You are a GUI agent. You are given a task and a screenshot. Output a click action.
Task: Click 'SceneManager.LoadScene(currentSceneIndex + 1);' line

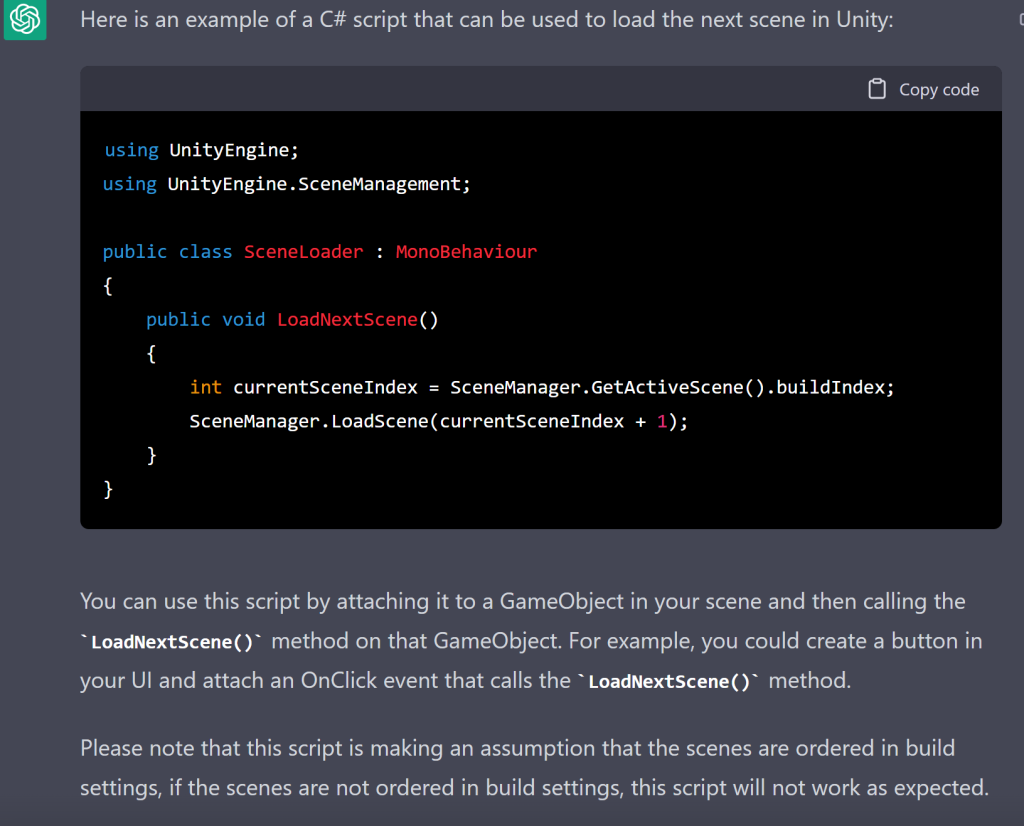tap(439, 422)
